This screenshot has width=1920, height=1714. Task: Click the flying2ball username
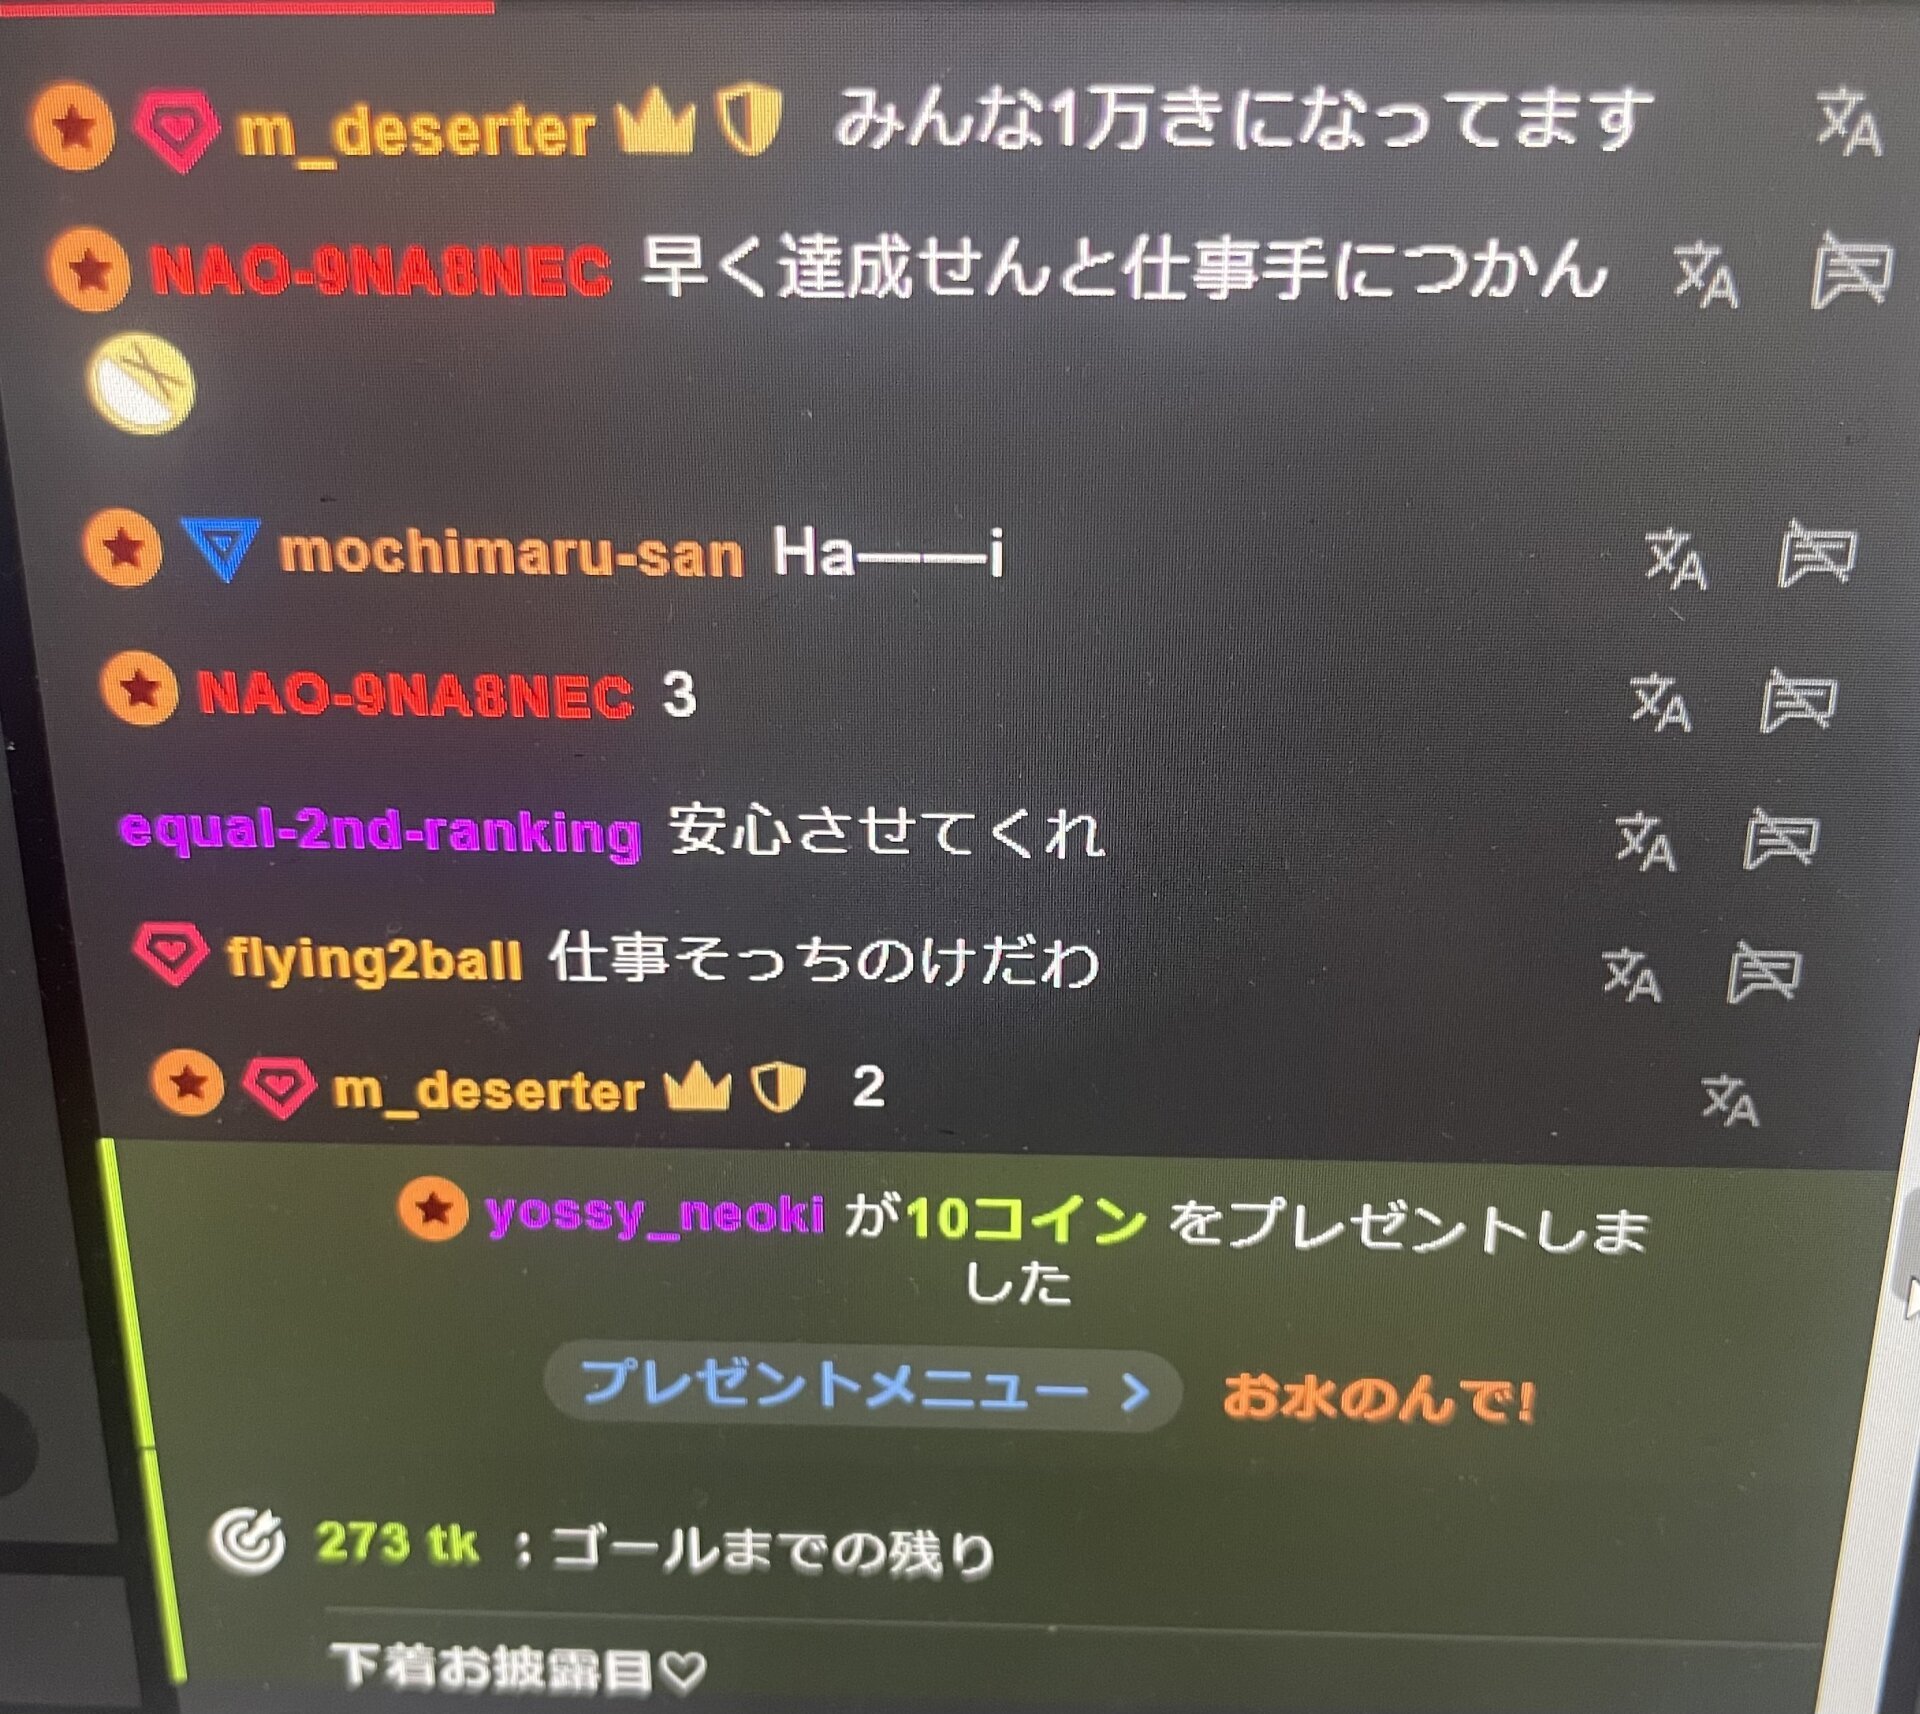coord(375,960)
